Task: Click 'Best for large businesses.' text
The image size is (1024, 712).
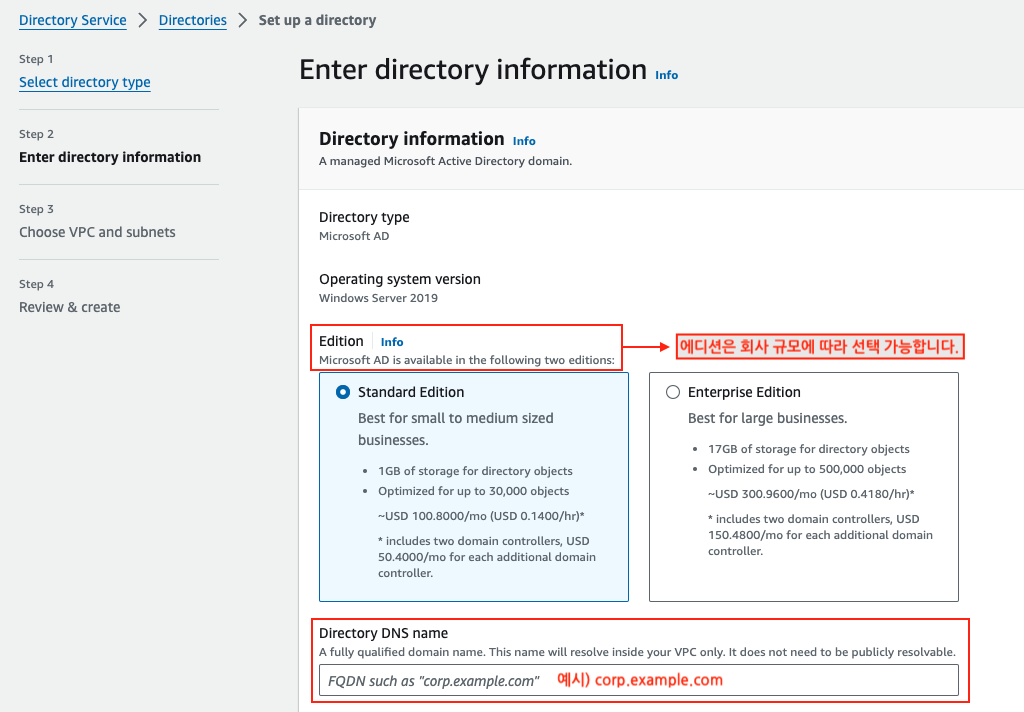Action: [x=767, y=418]
